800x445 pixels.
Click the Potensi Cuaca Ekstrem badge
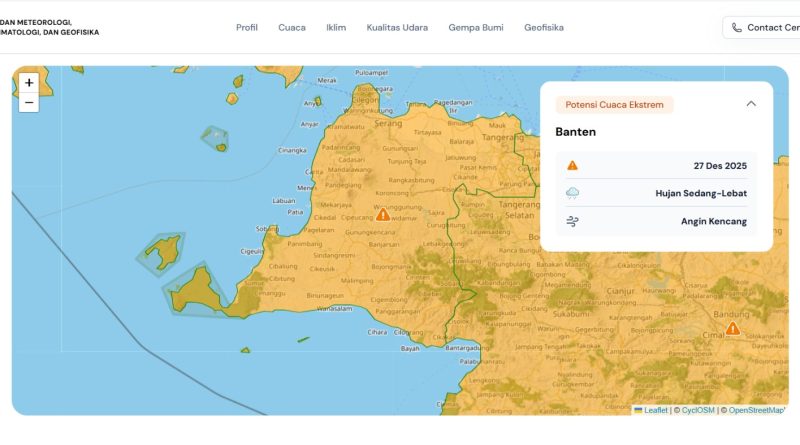point(615,105)
